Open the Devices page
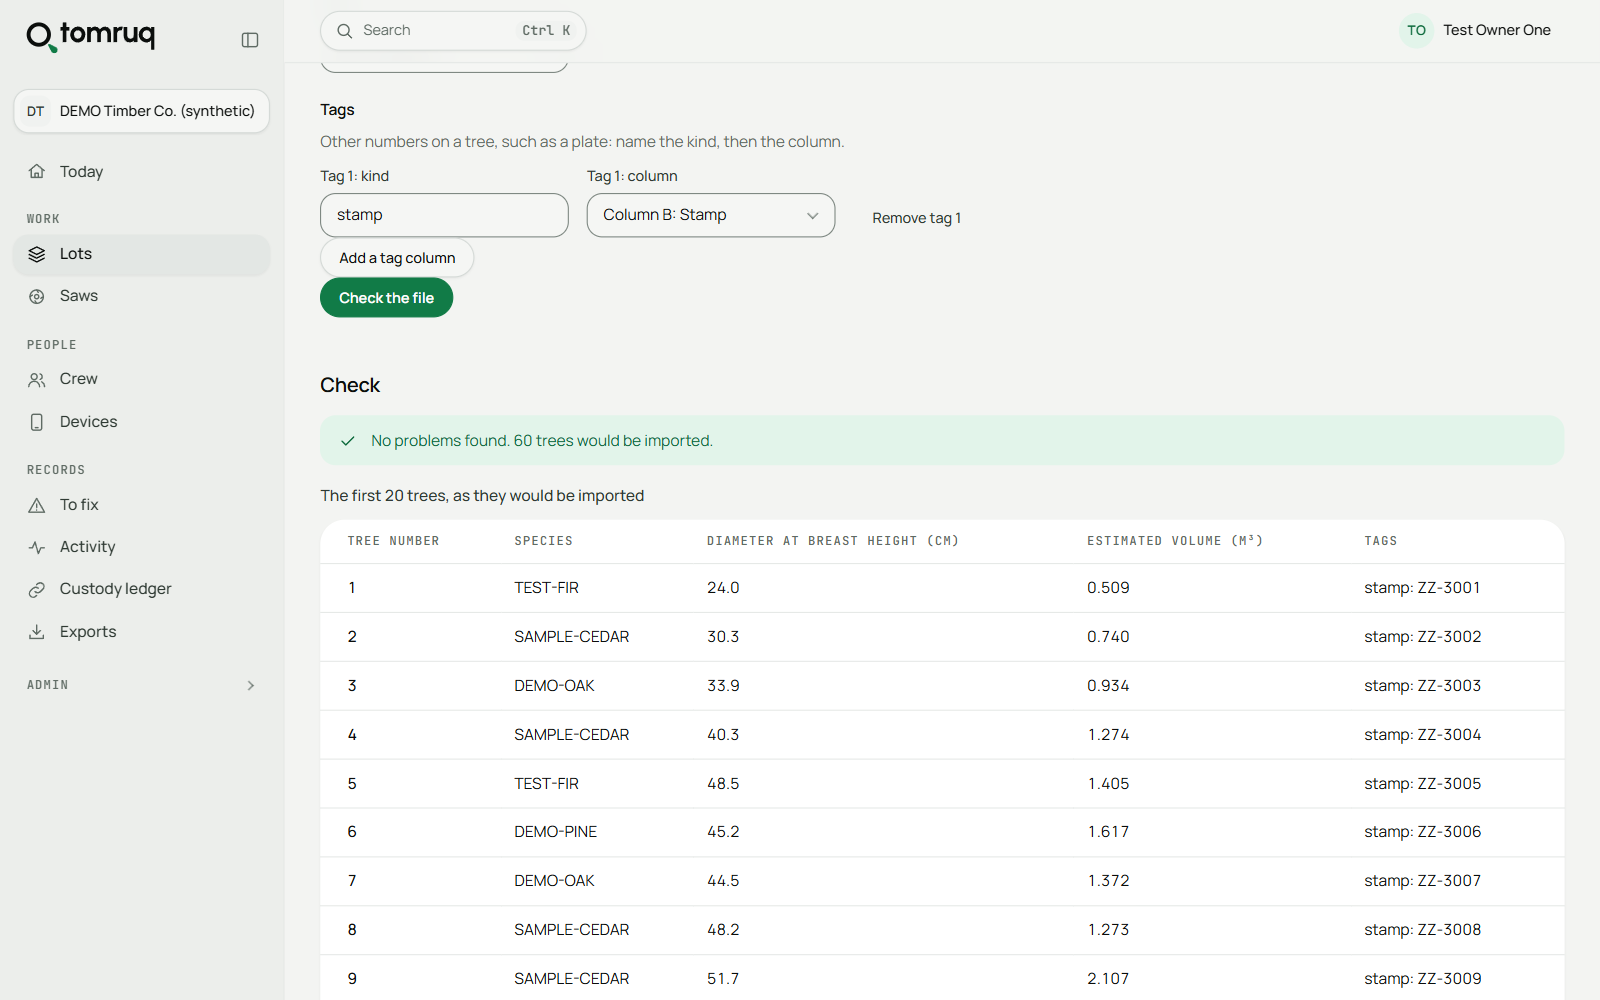1600x1000 pixels. coord(141,422)
